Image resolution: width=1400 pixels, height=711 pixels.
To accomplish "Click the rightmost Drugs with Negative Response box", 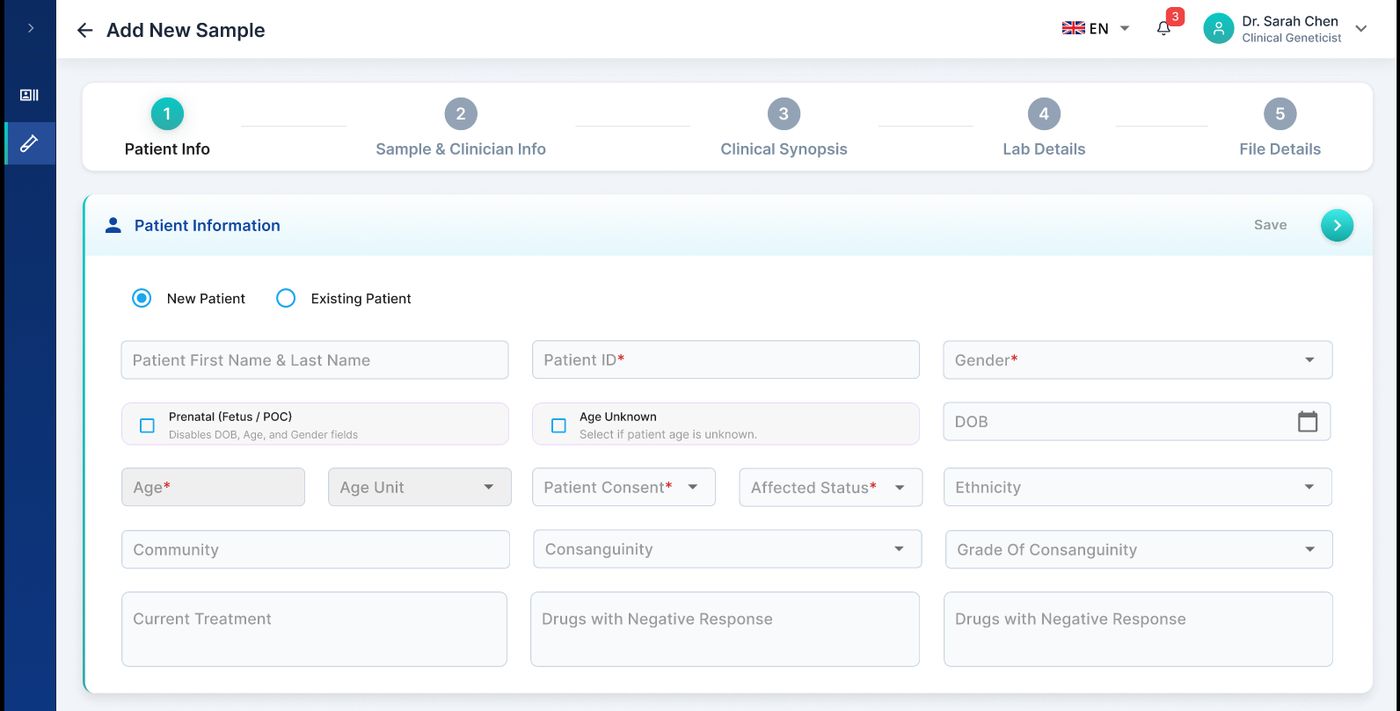I will tap(1138, 629).
